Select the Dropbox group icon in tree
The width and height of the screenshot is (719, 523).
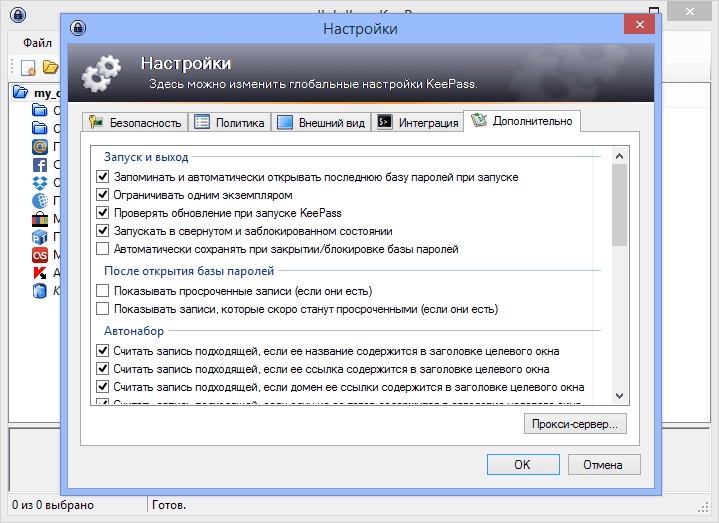(x=40, y=183)
